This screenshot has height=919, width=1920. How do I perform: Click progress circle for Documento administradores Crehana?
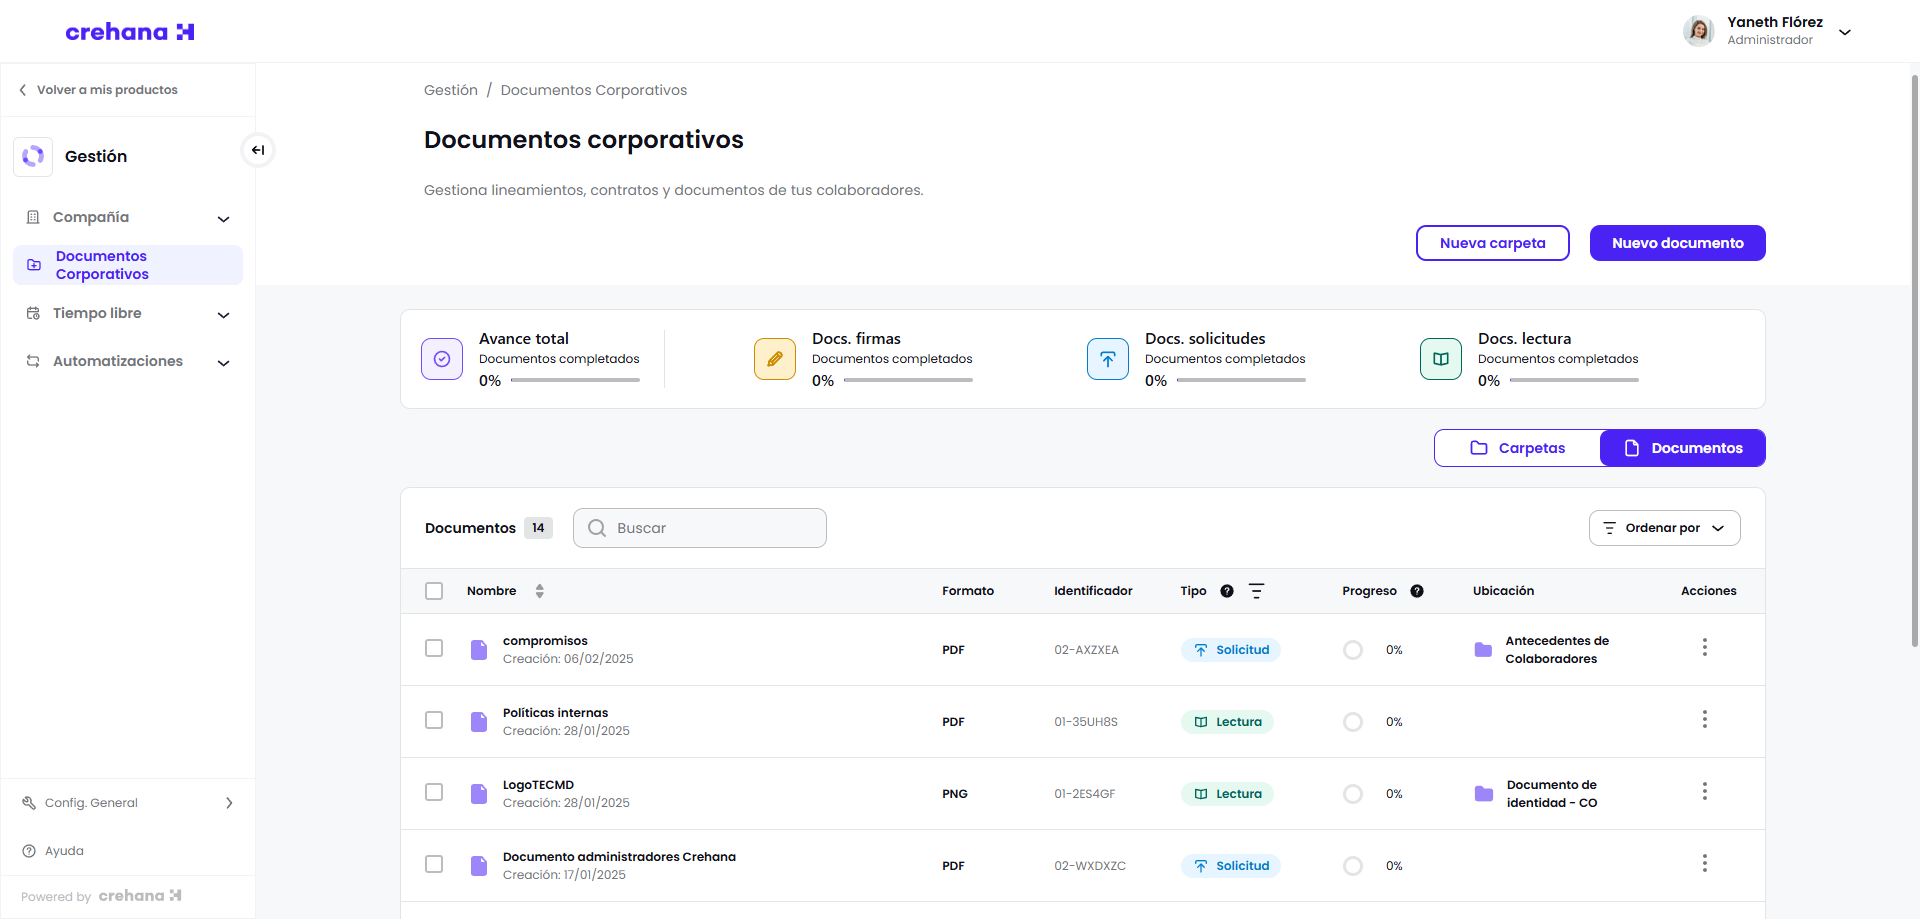[x=1353, y=866]
